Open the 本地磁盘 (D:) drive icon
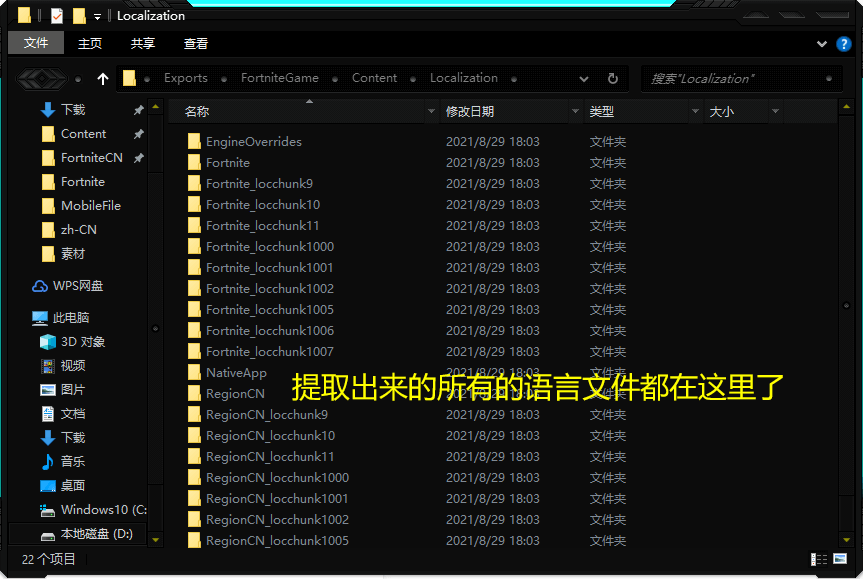The height and width of the screenshot is (579, 863). pos(48,536)
